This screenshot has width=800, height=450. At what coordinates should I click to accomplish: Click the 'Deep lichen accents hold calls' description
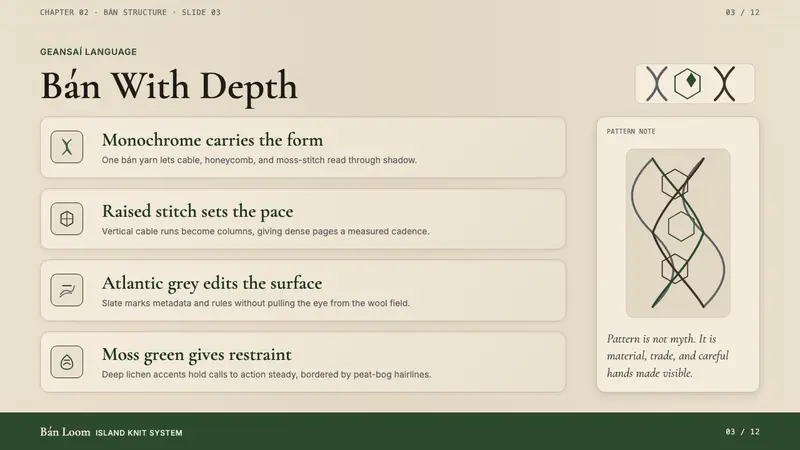[266, 374]
